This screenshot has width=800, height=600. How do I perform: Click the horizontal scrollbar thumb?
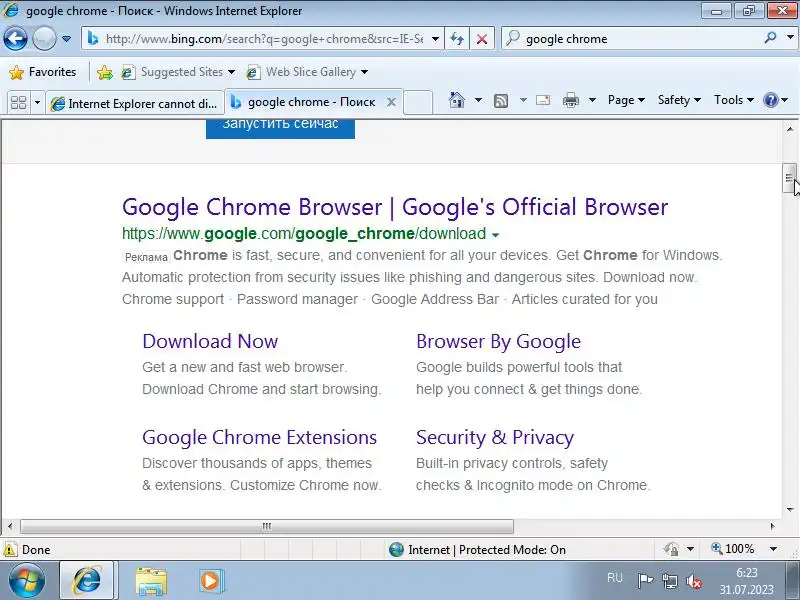pos(266,526)
